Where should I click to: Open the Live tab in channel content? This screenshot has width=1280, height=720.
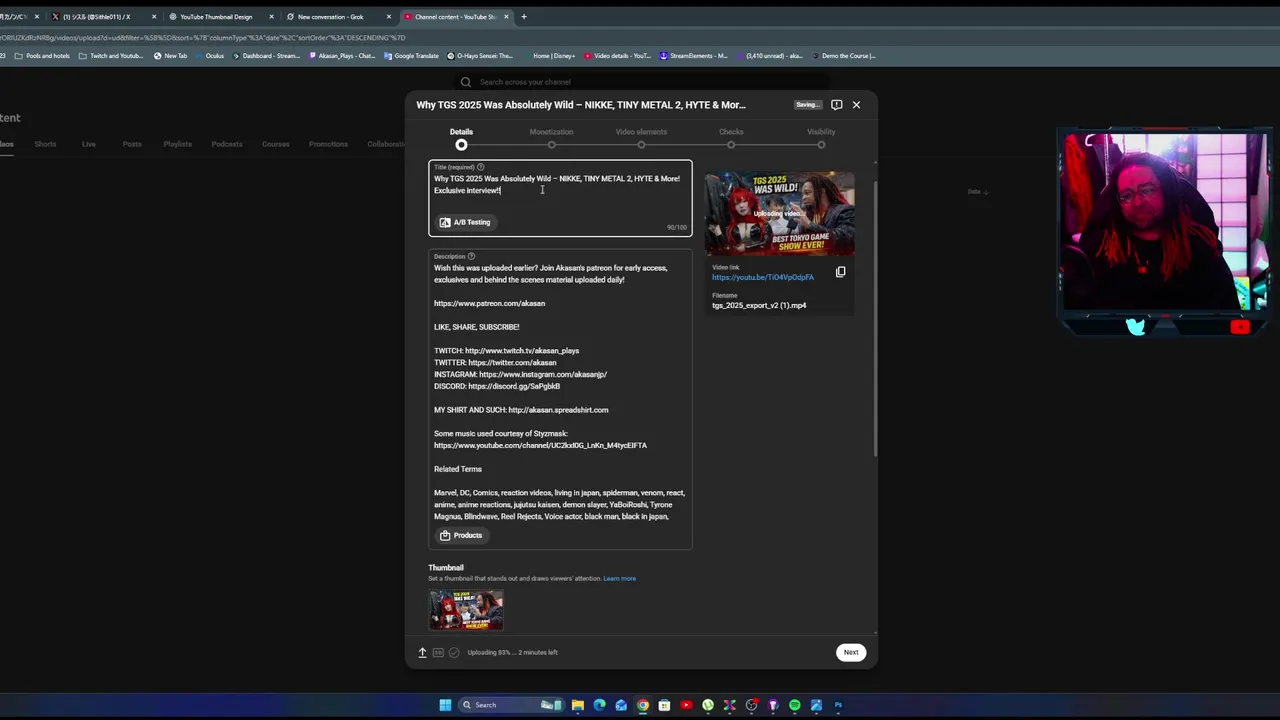coord(89,144)
